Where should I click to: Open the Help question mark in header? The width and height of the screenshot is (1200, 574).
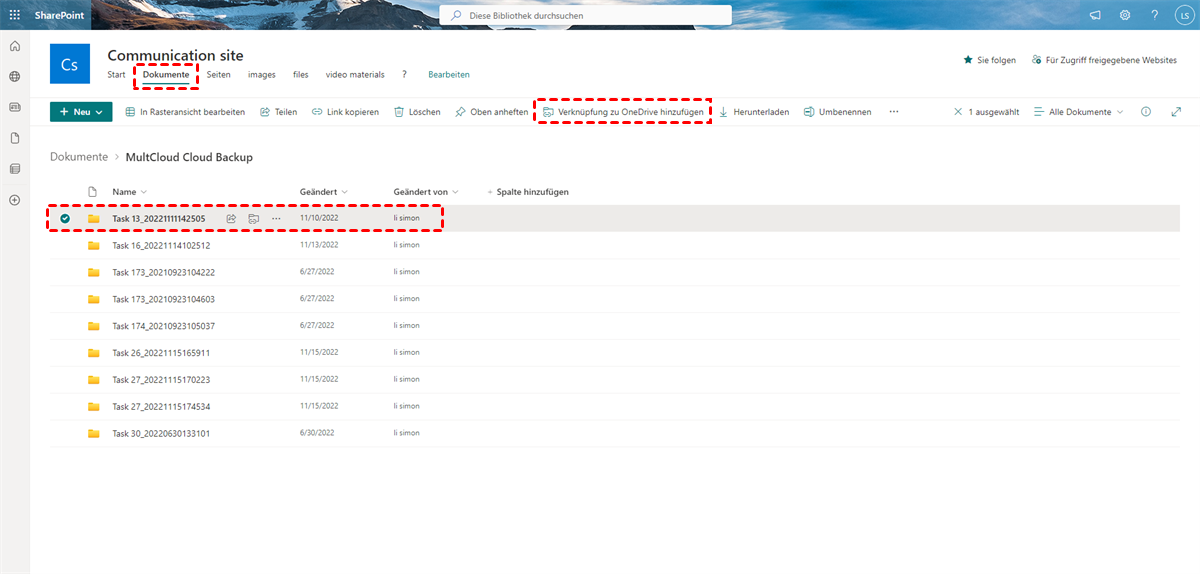click(1154, 15)
